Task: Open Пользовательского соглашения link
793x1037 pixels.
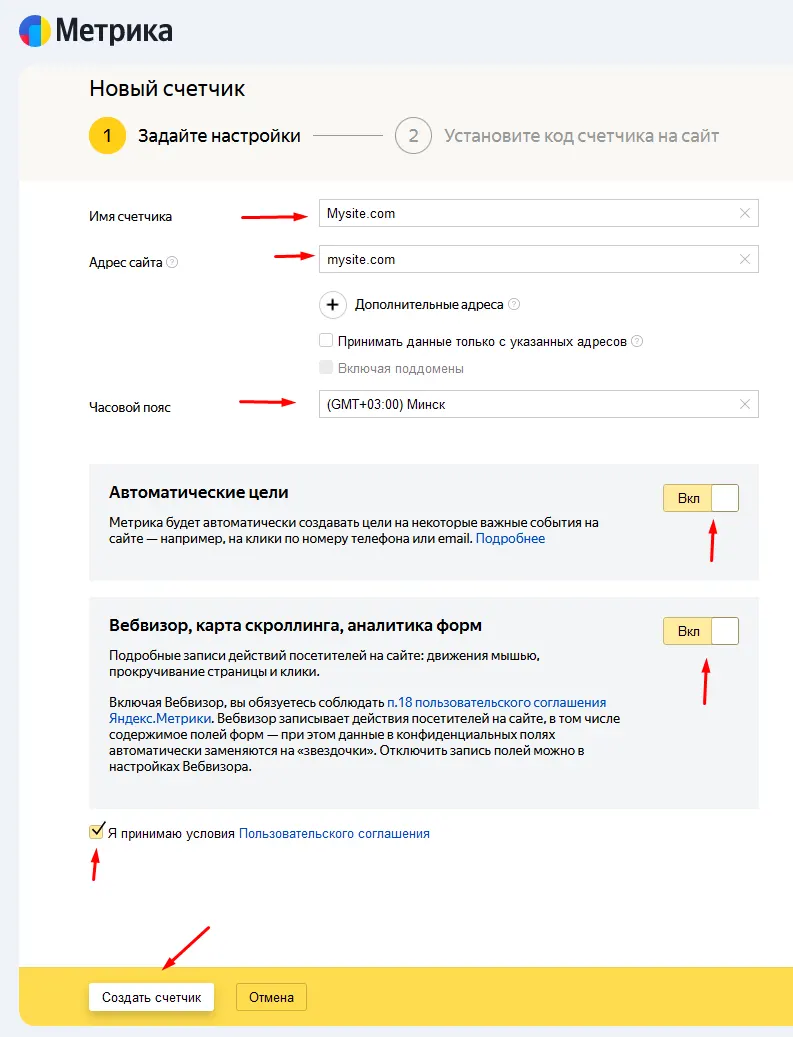Action: 334,833
